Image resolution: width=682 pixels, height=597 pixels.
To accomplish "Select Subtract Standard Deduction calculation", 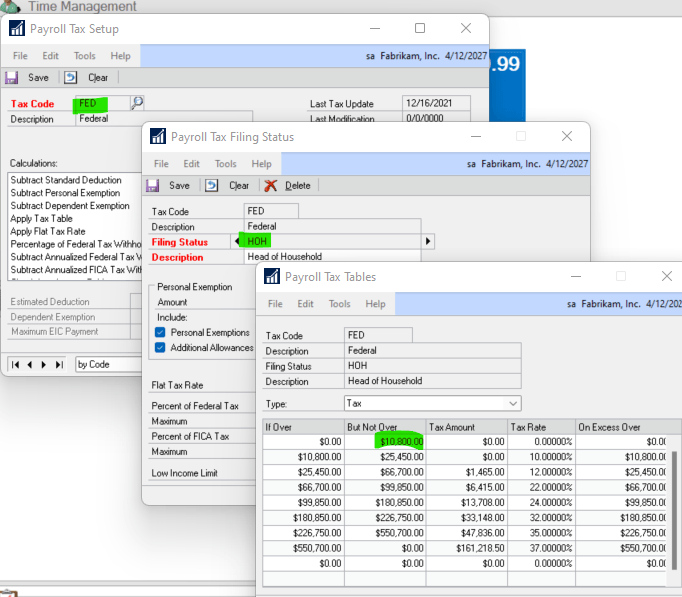I will pos(66,180).
